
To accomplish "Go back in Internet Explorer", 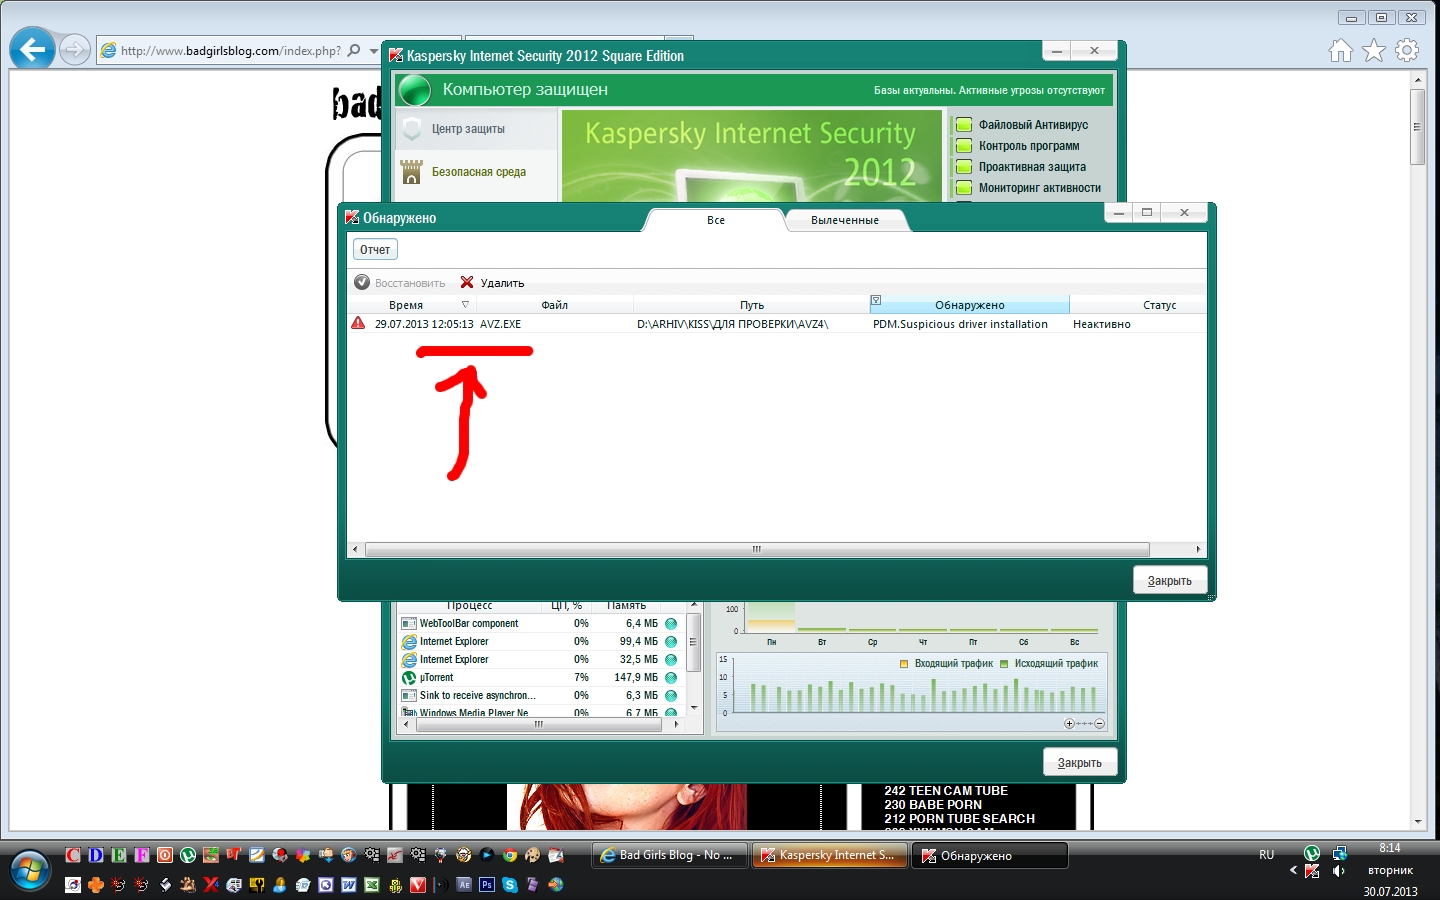I will (x=33, y=49).
